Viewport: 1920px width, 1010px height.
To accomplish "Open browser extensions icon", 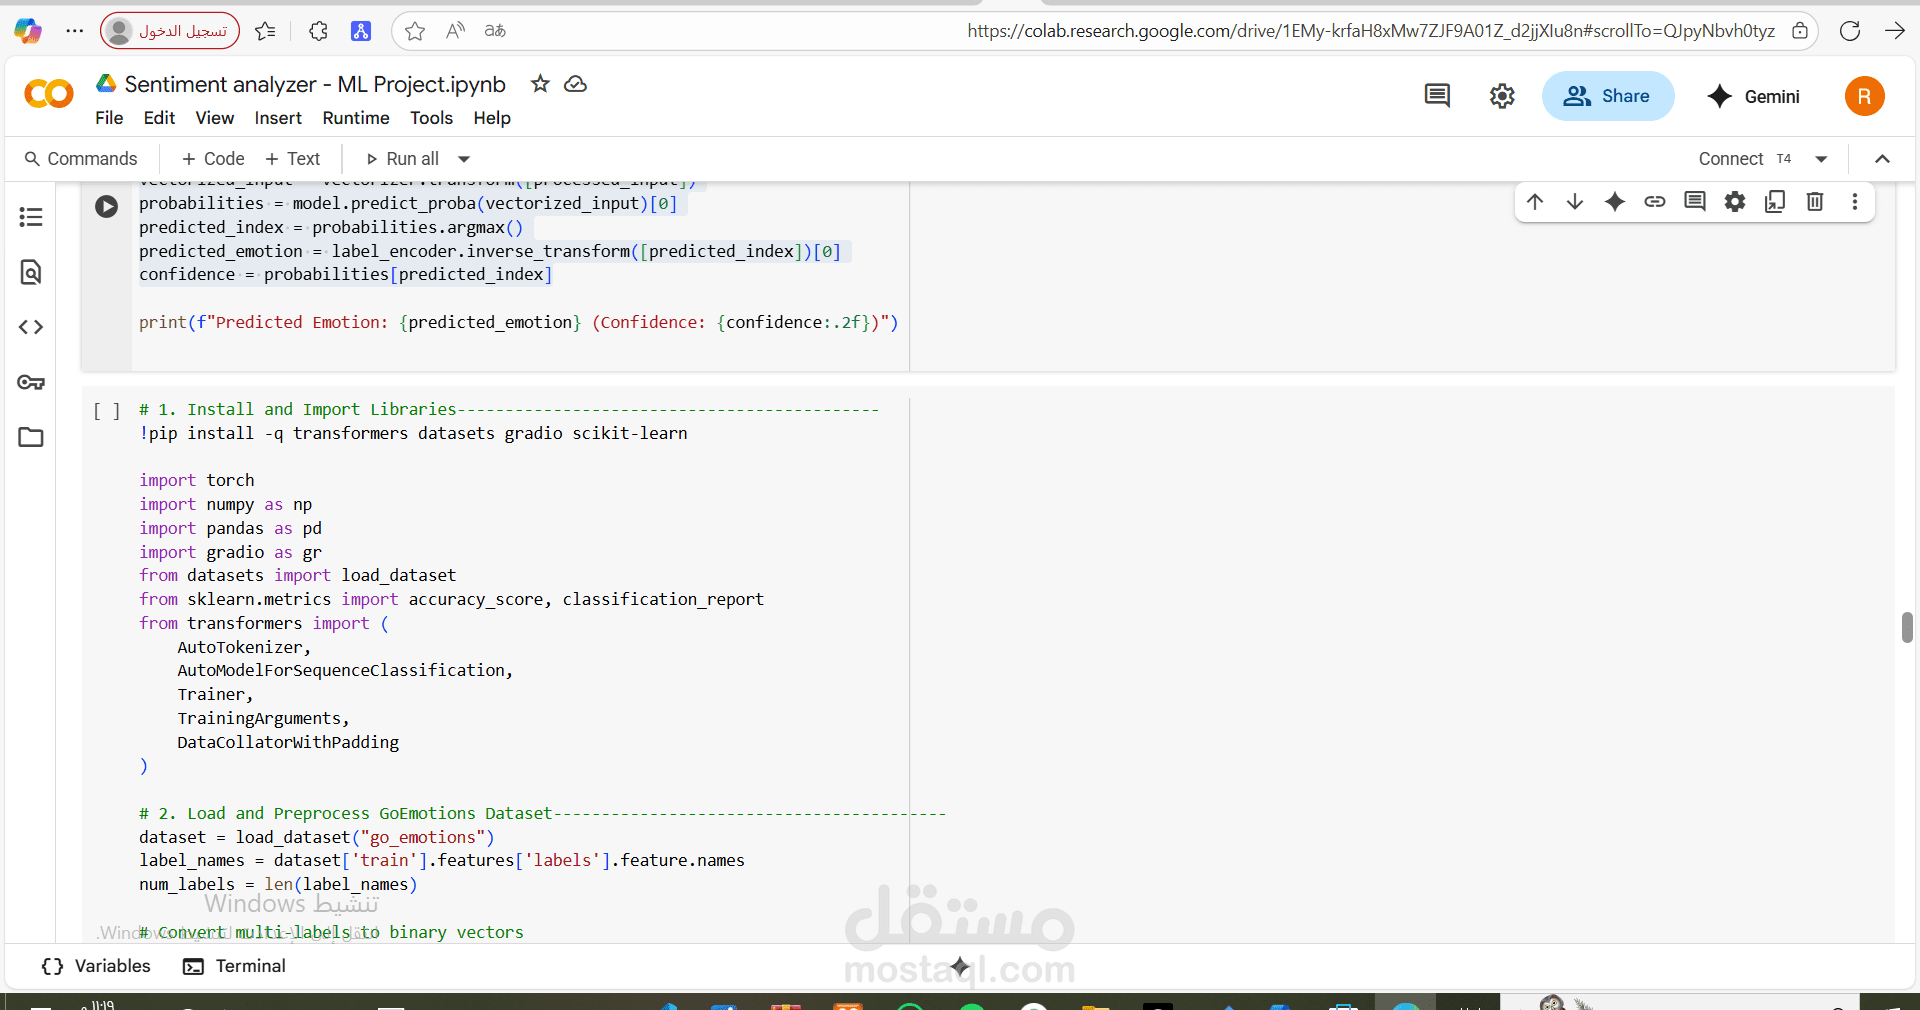I will (x=318, y=31).
